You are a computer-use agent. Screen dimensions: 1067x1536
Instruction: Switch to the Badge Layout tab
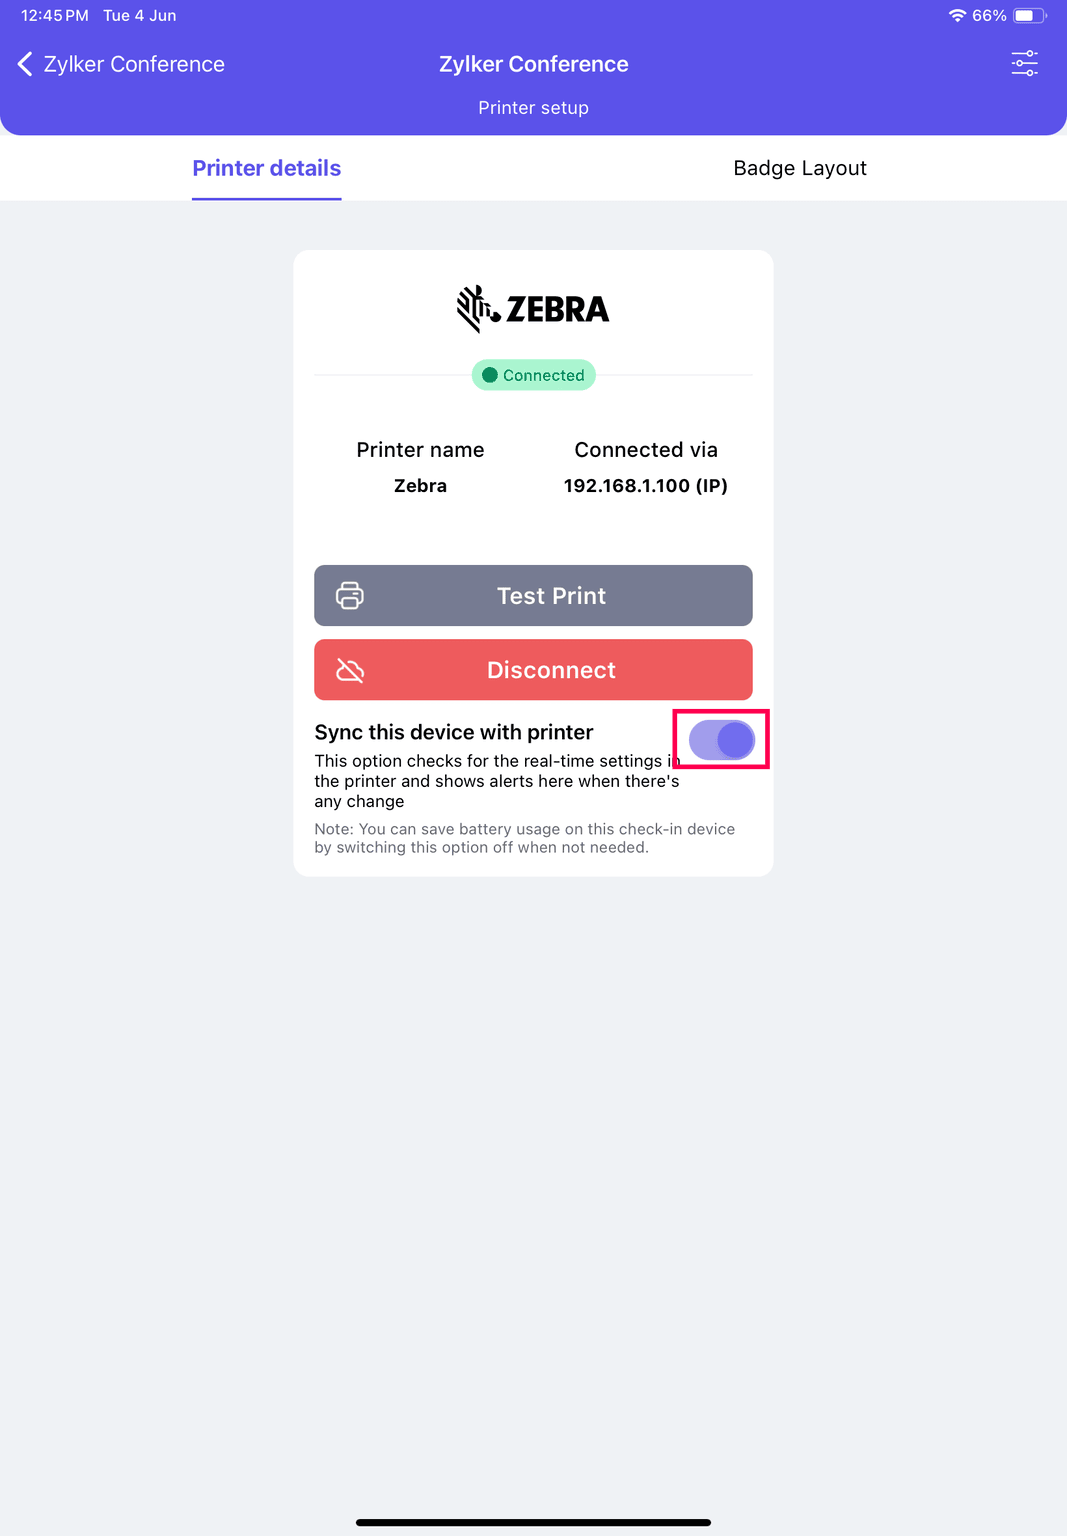pyautogui.click(x=799, y=168)
